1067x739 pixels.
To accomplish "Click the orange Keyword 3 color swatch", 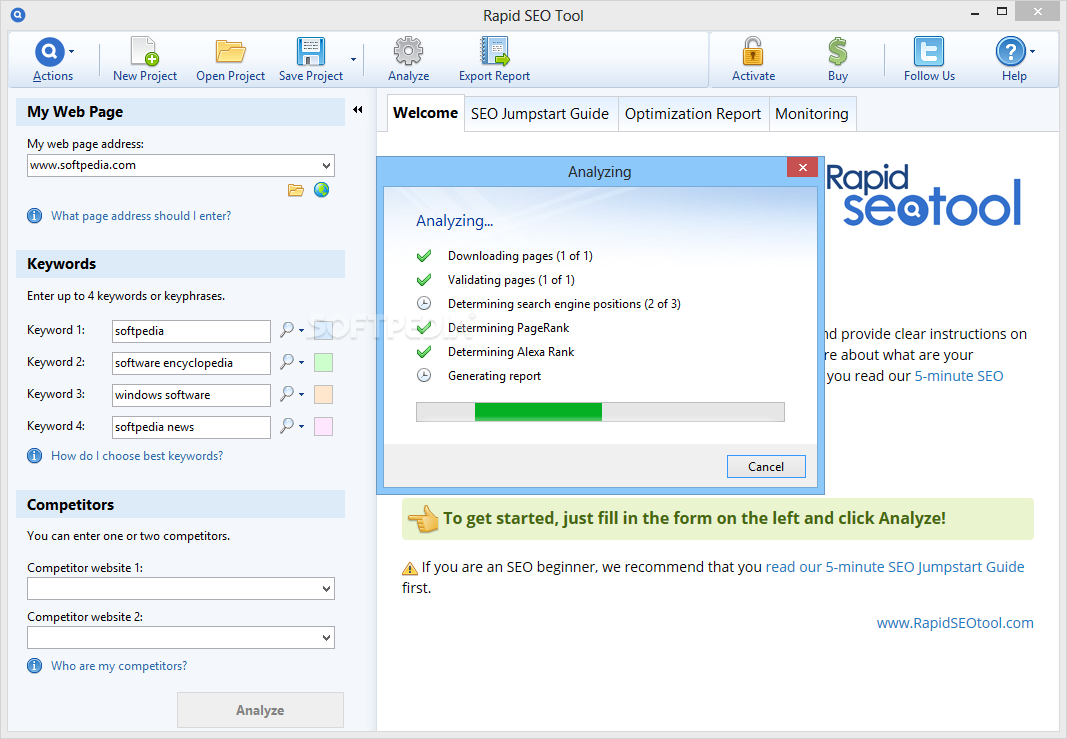I will (323, 395).
